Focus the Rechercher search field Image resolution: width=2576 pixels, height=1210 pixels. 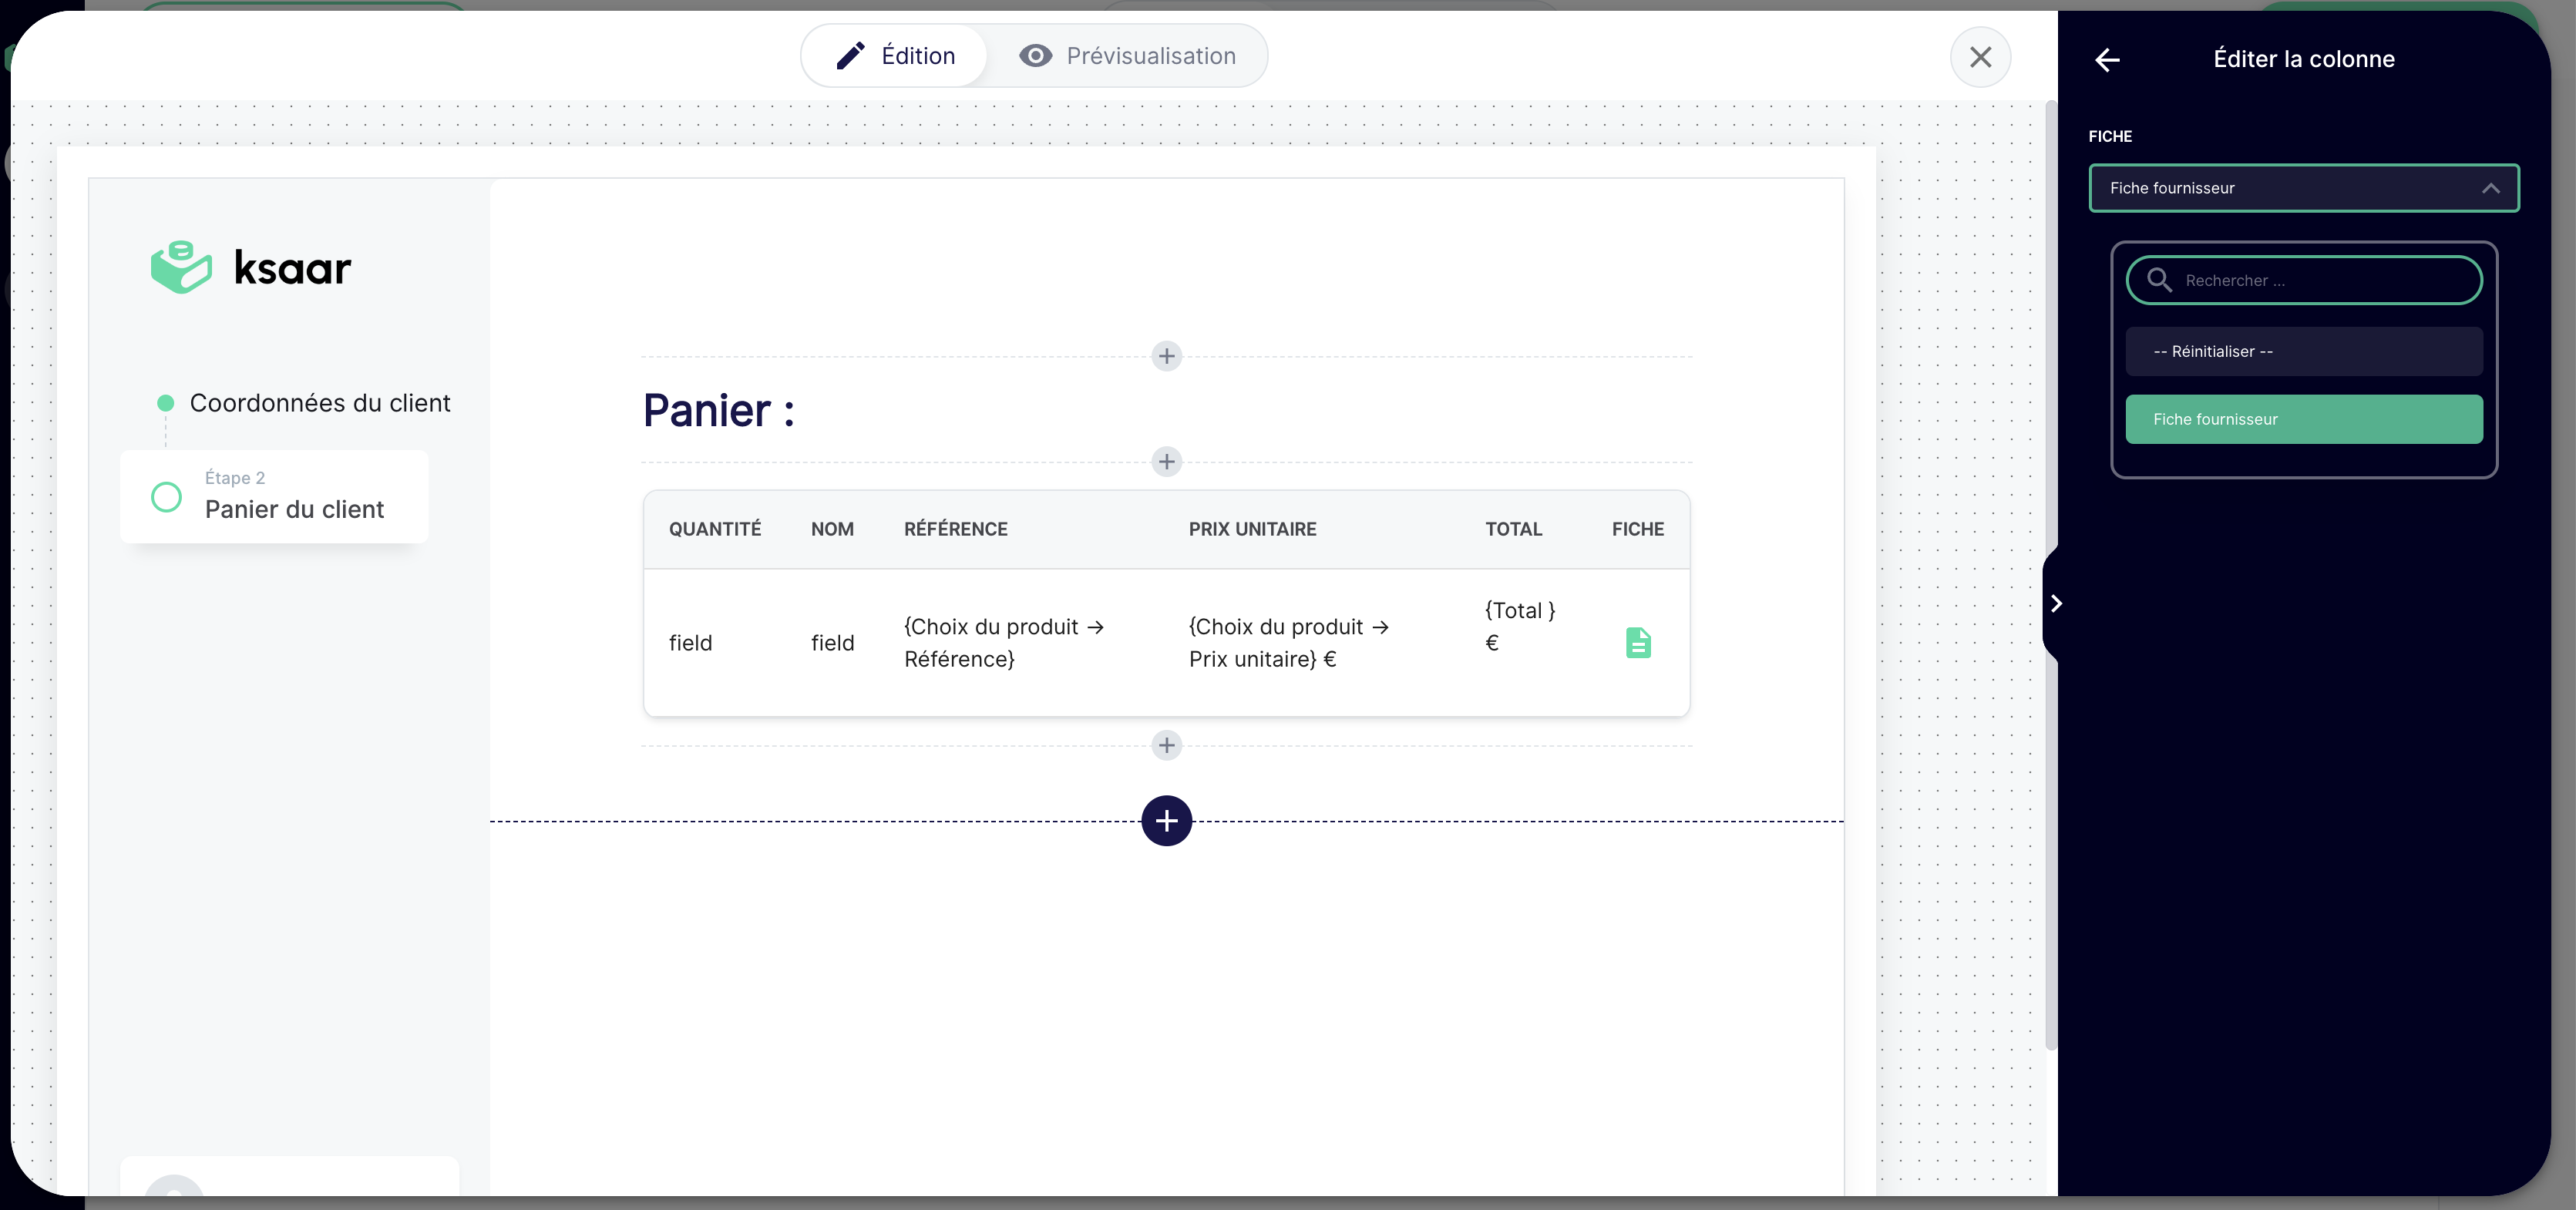(x=2320, y=280)
